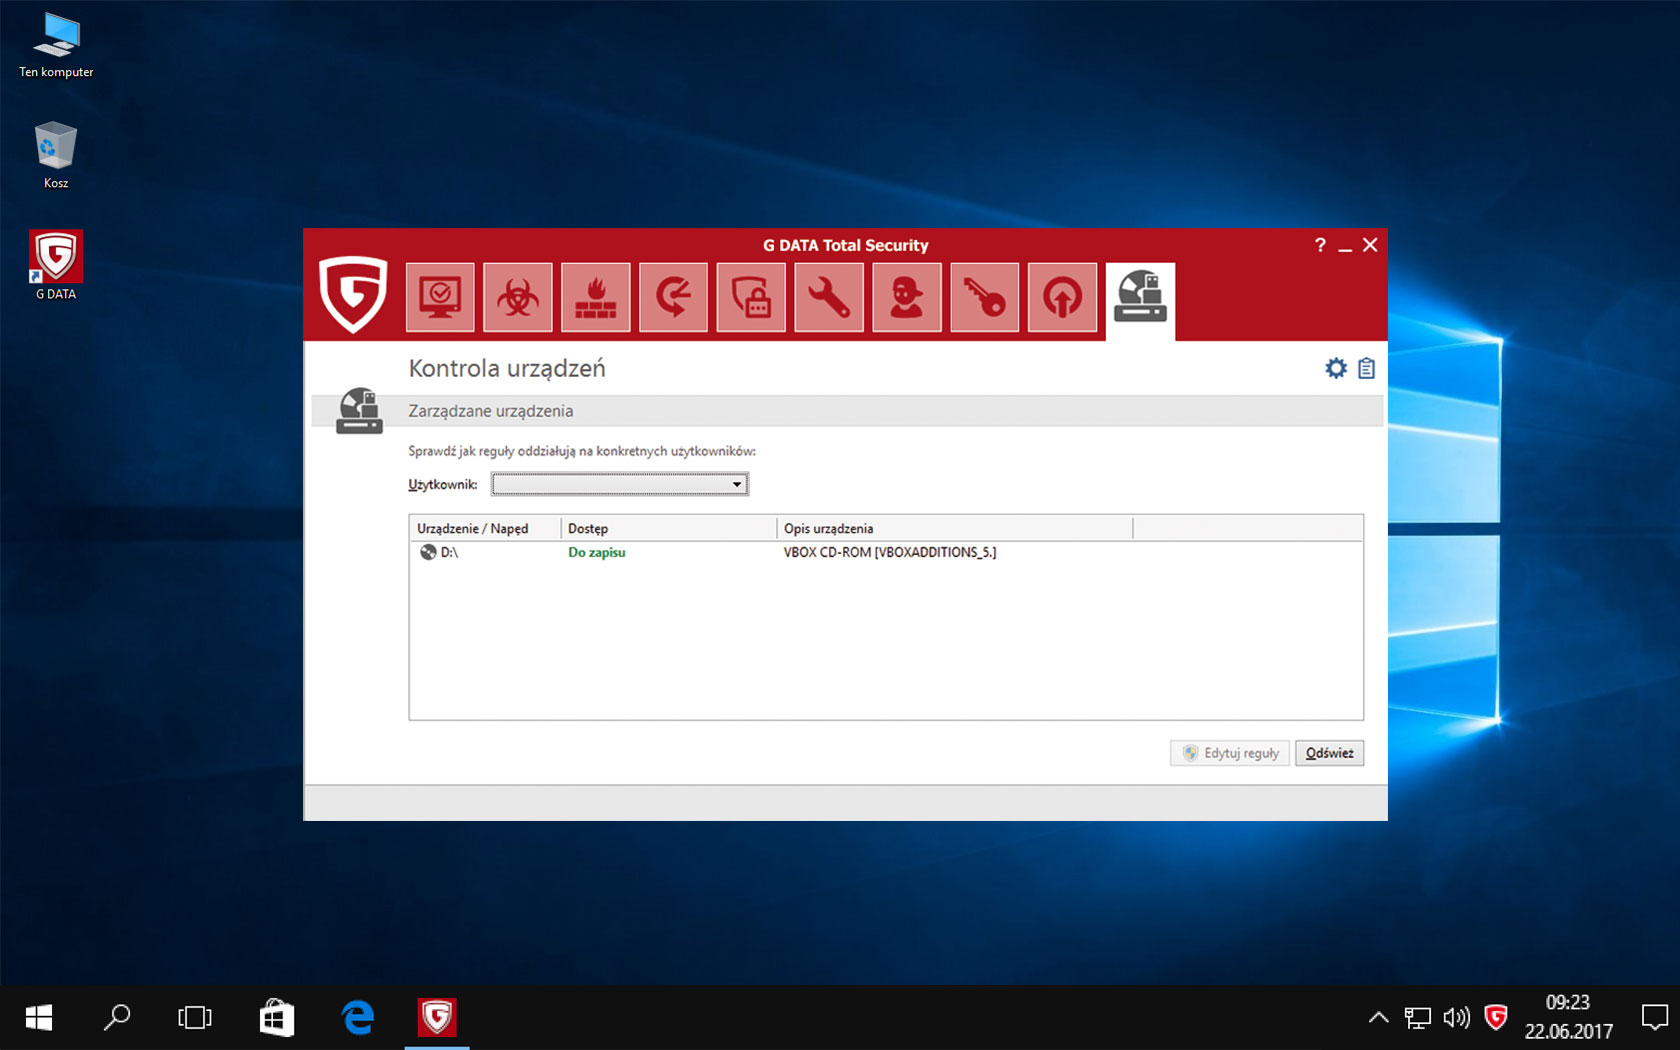Image resolution: width=1680 pixels, height=1050 pixels.
Task: Open the help question mark
Action: click(1320, 245)
